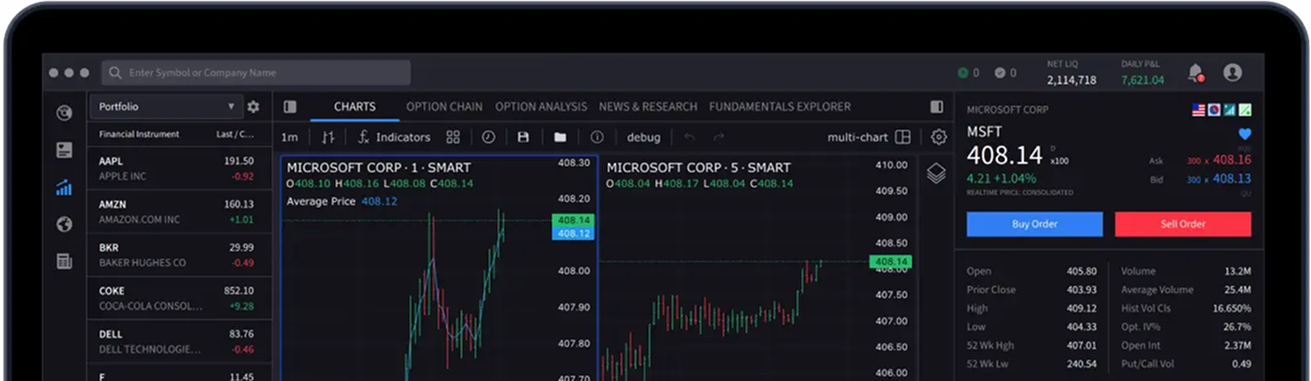Screen dimensions: 1311x381
Task: Select the Microsoft Corp 1 SMART chart title
Action: click(x=378, y=168)
